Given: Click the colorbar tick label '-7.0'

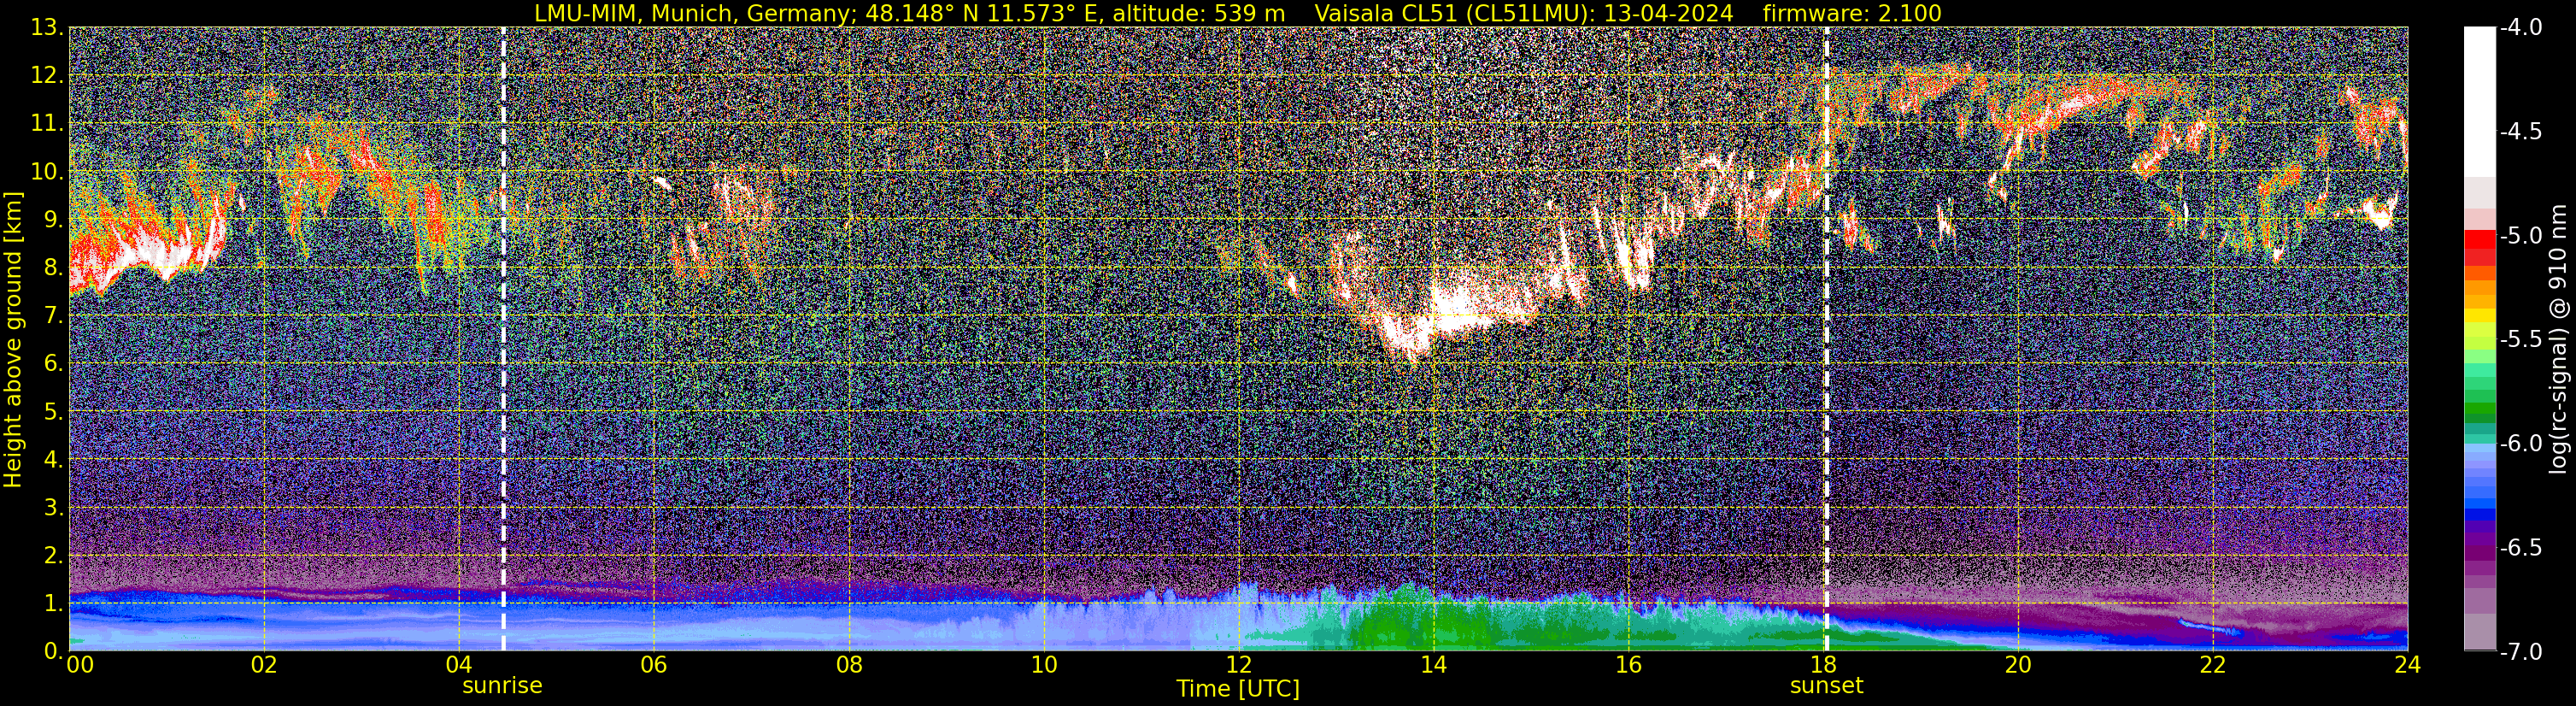Looking at the screenshot, I should 2521,652.
